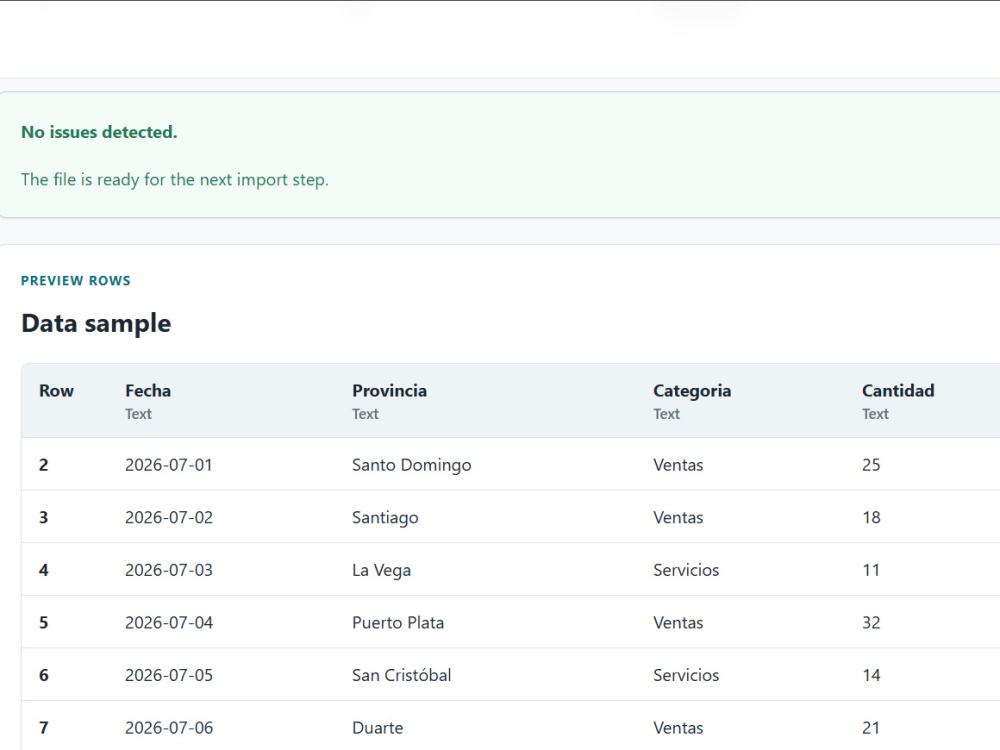Click 'Ventas' in the Duarte row
Viewport: 1000px width, 750px height.
point(678,728)
